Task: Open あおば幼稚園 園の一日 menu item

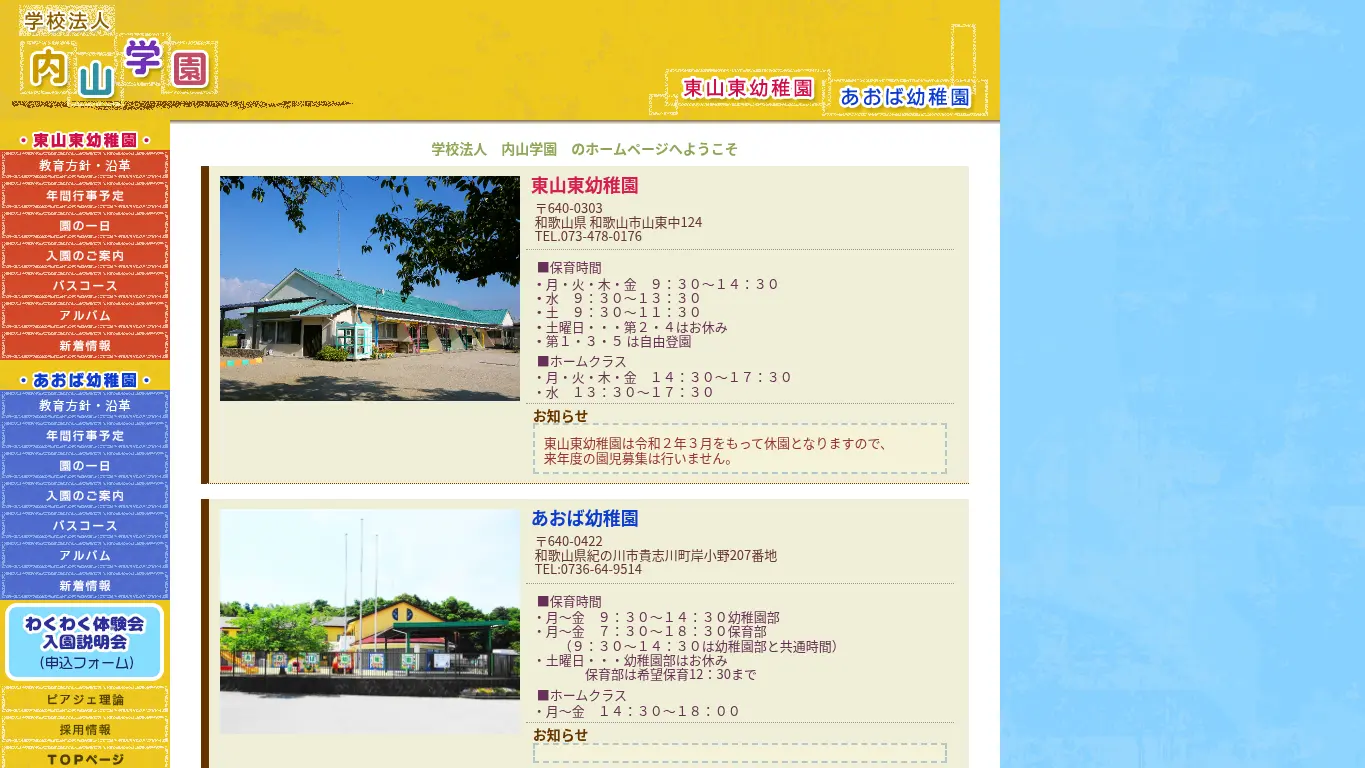Action: pos(85,466)
